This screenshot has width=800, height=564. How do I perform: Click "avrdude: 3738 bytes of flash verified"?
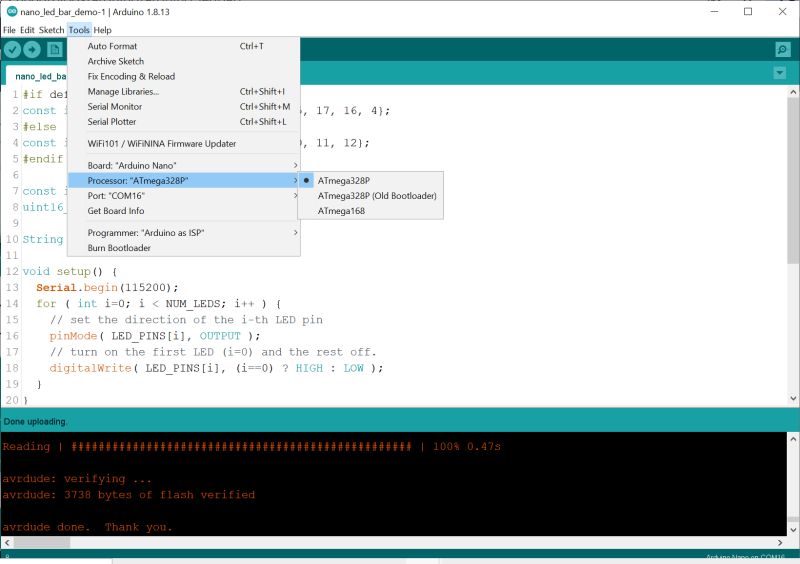click(x=129, y=495)
